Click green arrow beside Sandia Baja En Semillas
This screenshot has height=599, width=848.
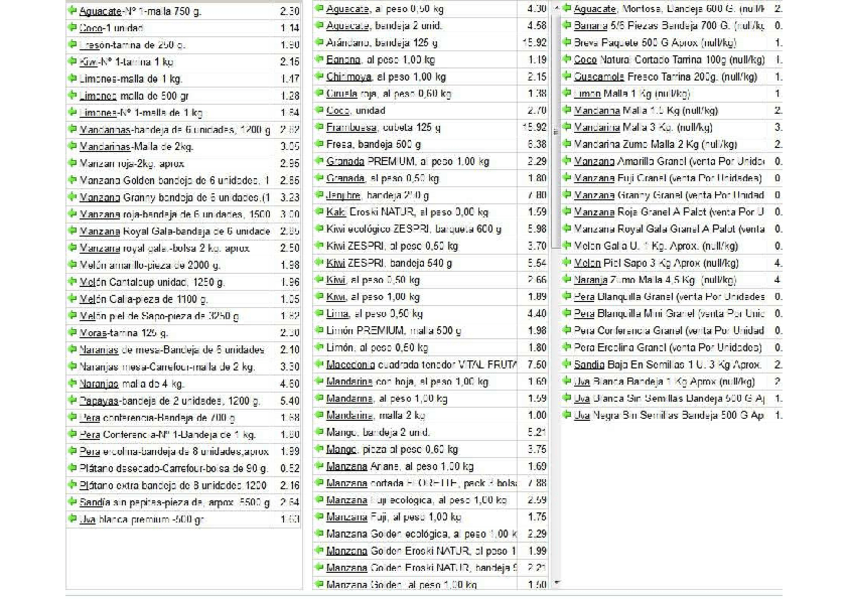(x=567, y=365)
